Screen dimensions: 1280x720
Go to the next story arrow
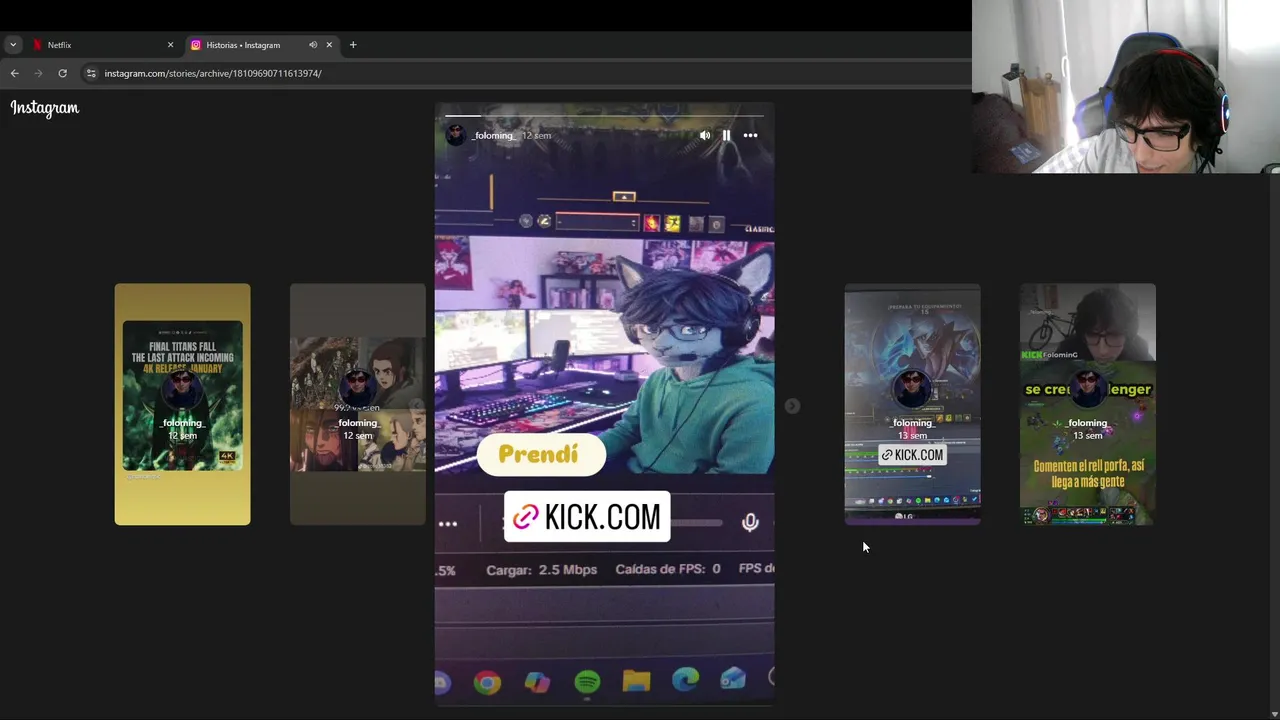click(792, 405)
